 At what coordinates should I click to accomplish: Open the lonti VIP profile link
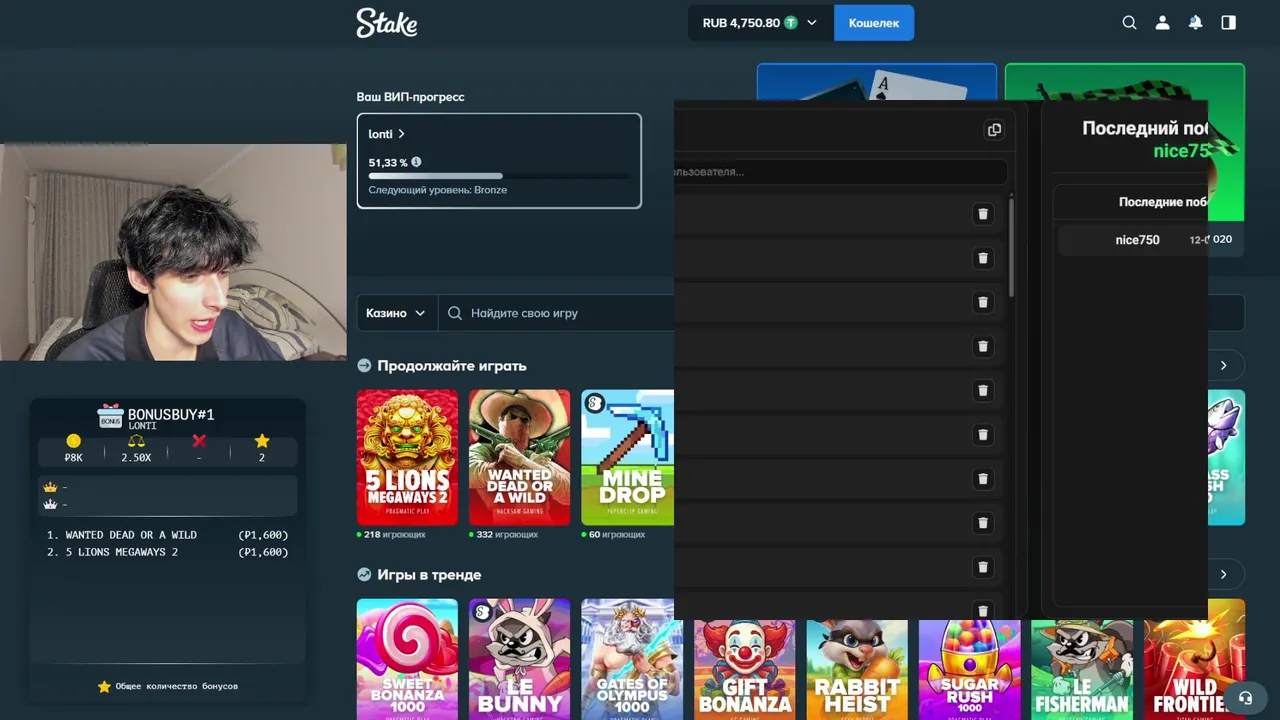point(386,134)
